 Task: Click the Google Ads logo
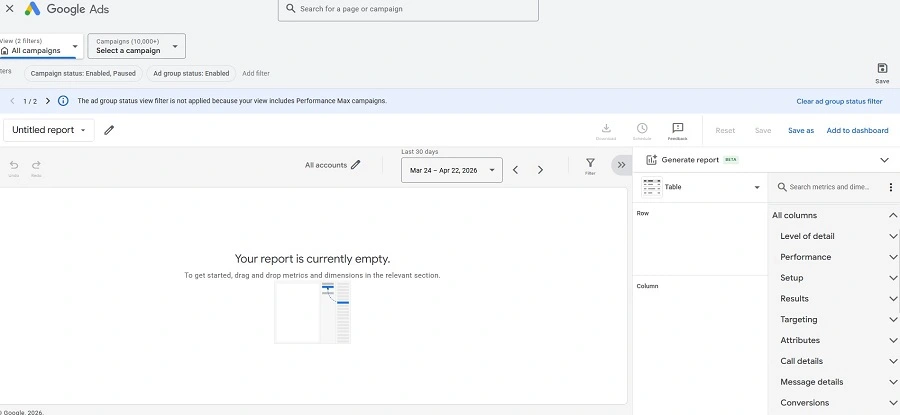(67, 9)
